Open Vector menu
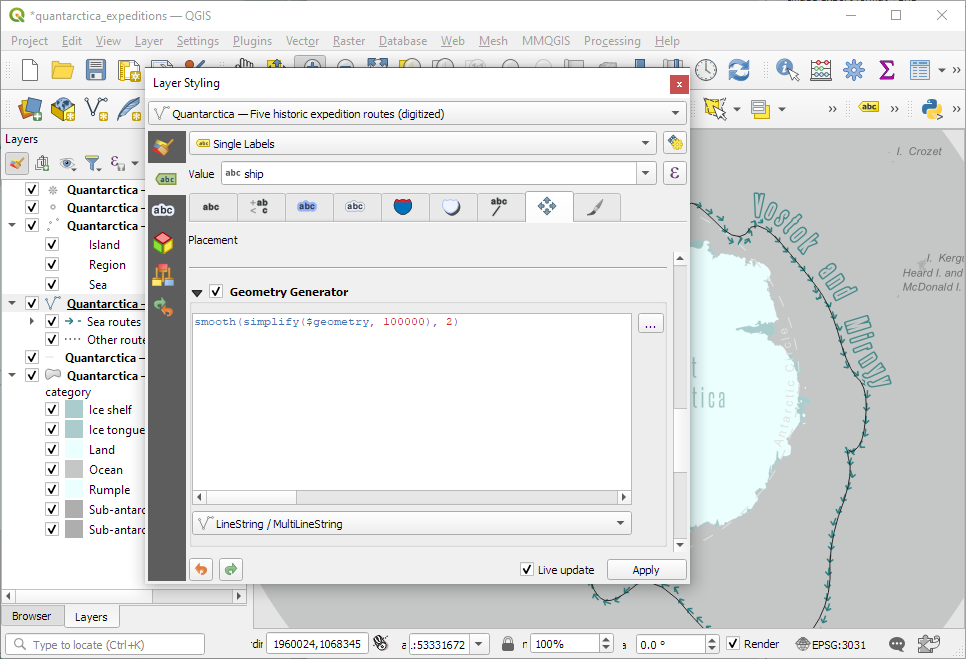This screenshot has width=966, height=659. click(302, 41)
